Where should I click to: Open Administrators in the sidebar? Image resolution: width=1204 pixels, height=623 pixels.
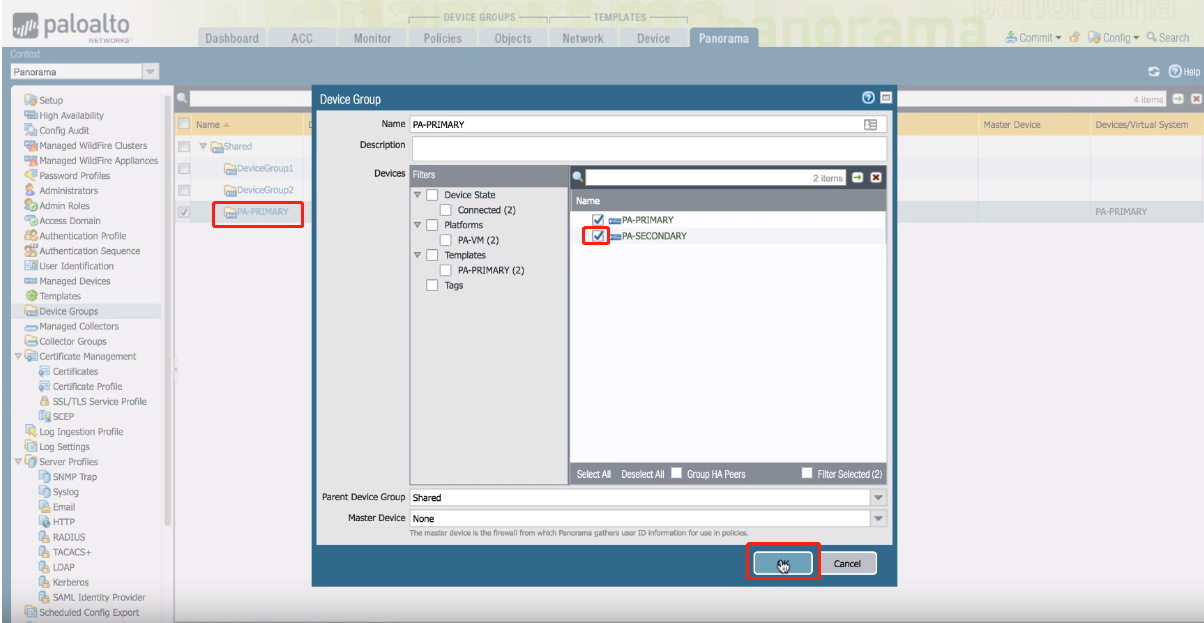pos(68,190)
